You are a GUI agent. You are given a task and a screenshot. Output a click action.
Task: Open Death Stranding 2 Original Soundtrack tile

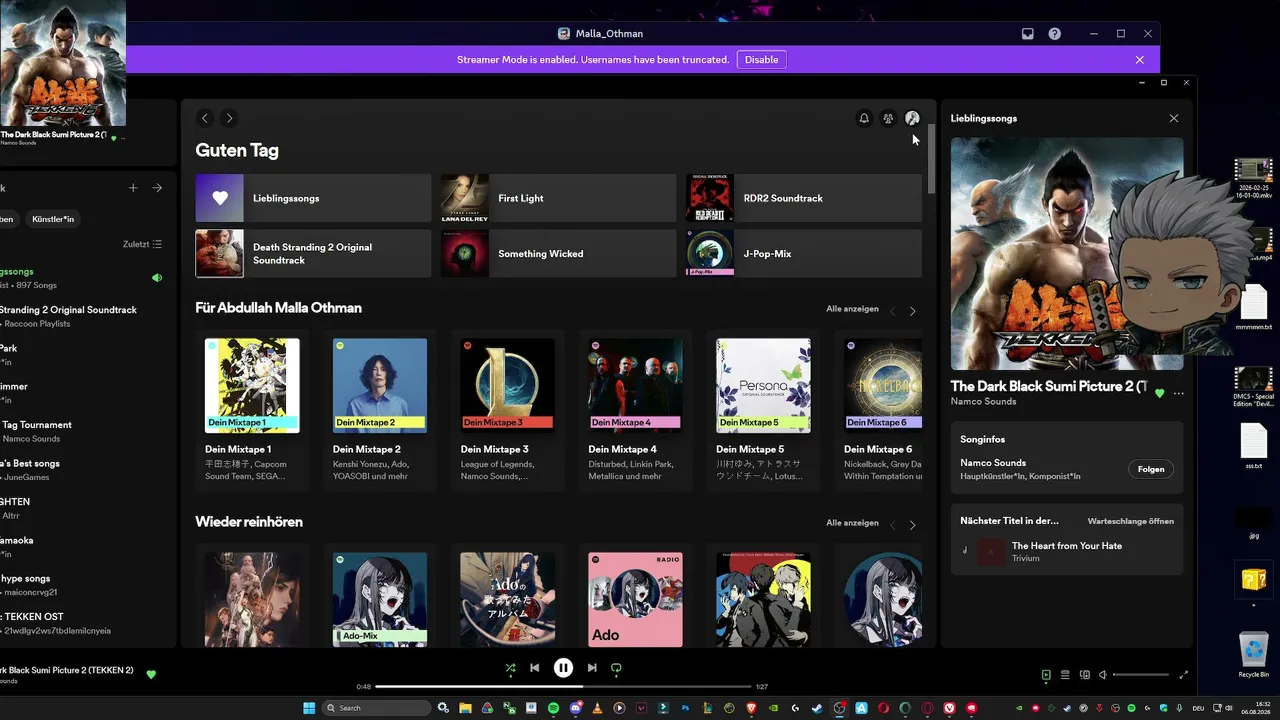313,253
